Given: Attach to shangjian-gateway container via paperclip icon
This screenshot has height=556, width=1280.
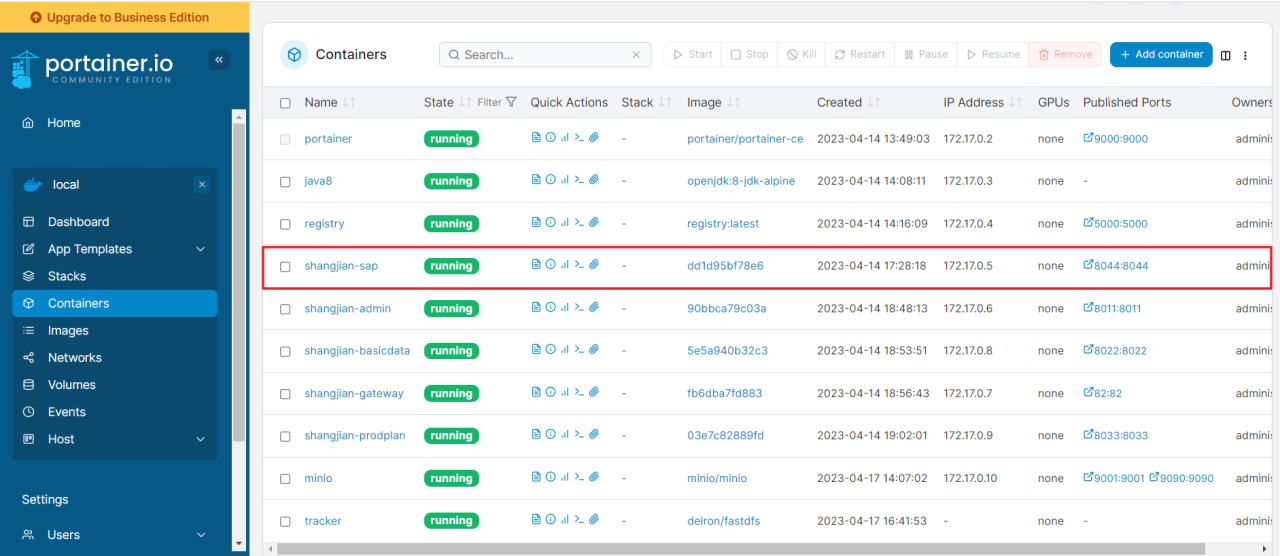Looking at the screenshot, I should click(593, 393).
